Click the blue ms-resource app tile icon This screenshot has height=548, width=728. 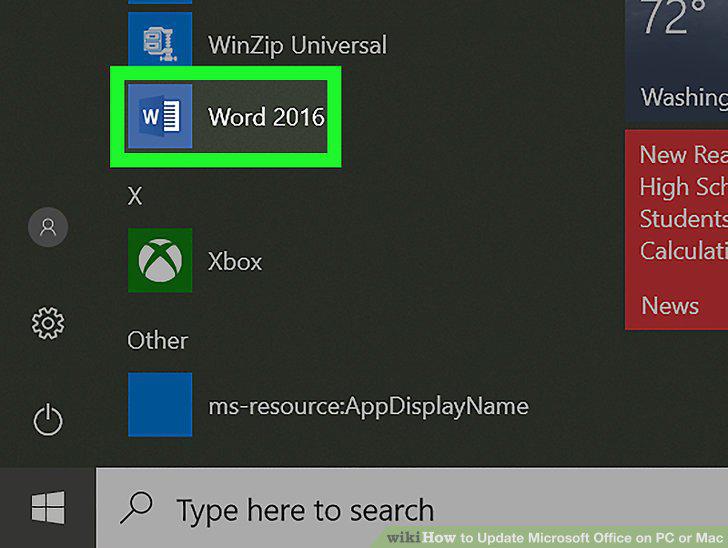click(160, 404)
